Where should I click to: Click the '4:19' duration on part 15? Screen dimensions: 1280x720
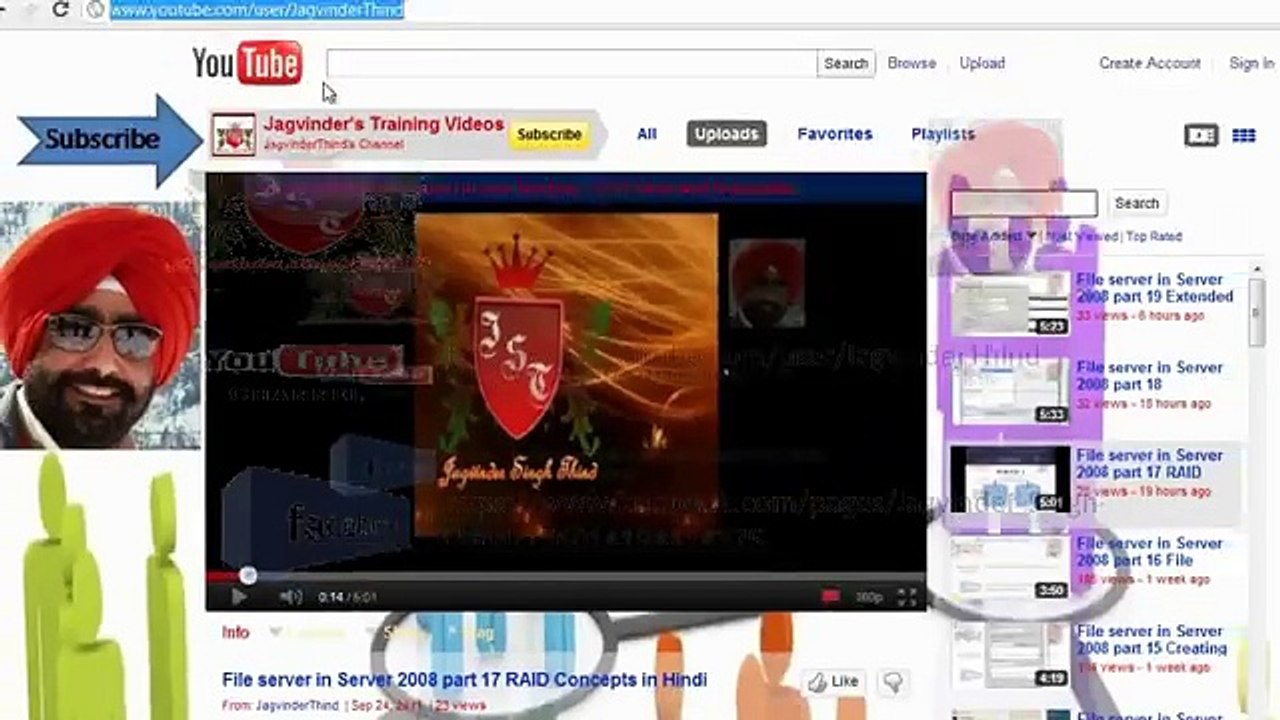[1052, 678]
